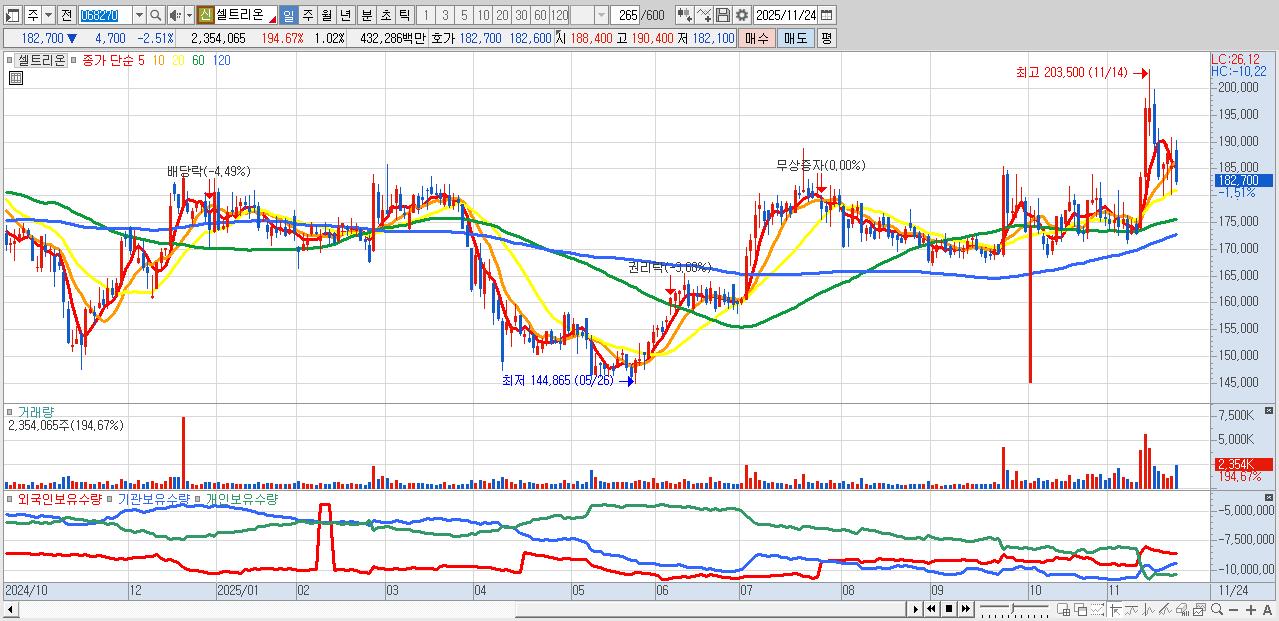Select interval 1 tab
This screenshot has width=1279, height=621.
click(x=425, y=15)
